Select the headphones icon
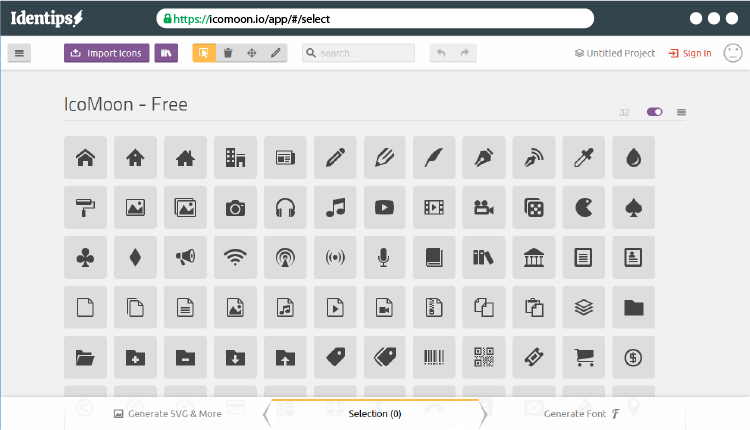This screenshot has width=750, height=430. coord(285,208)
